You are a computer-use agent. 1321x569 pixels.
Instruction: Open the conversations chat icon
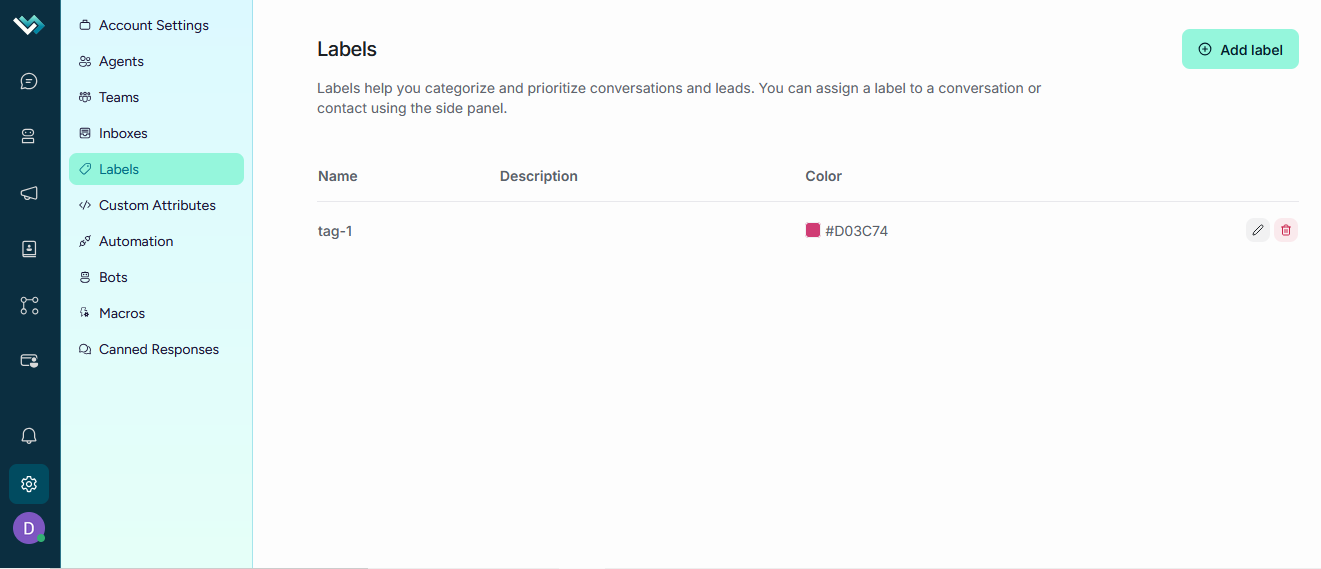[29, 81]
